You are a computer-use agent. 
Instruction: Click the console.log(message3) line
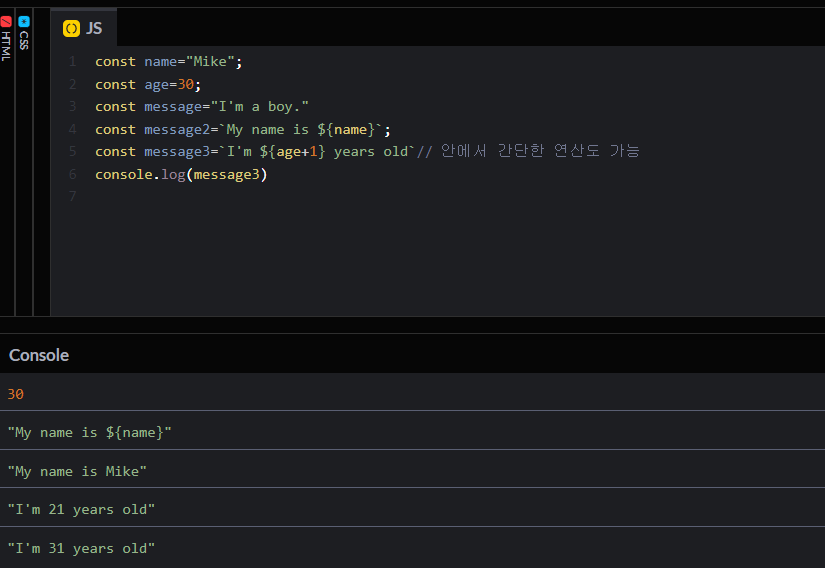tap(181, 175)
